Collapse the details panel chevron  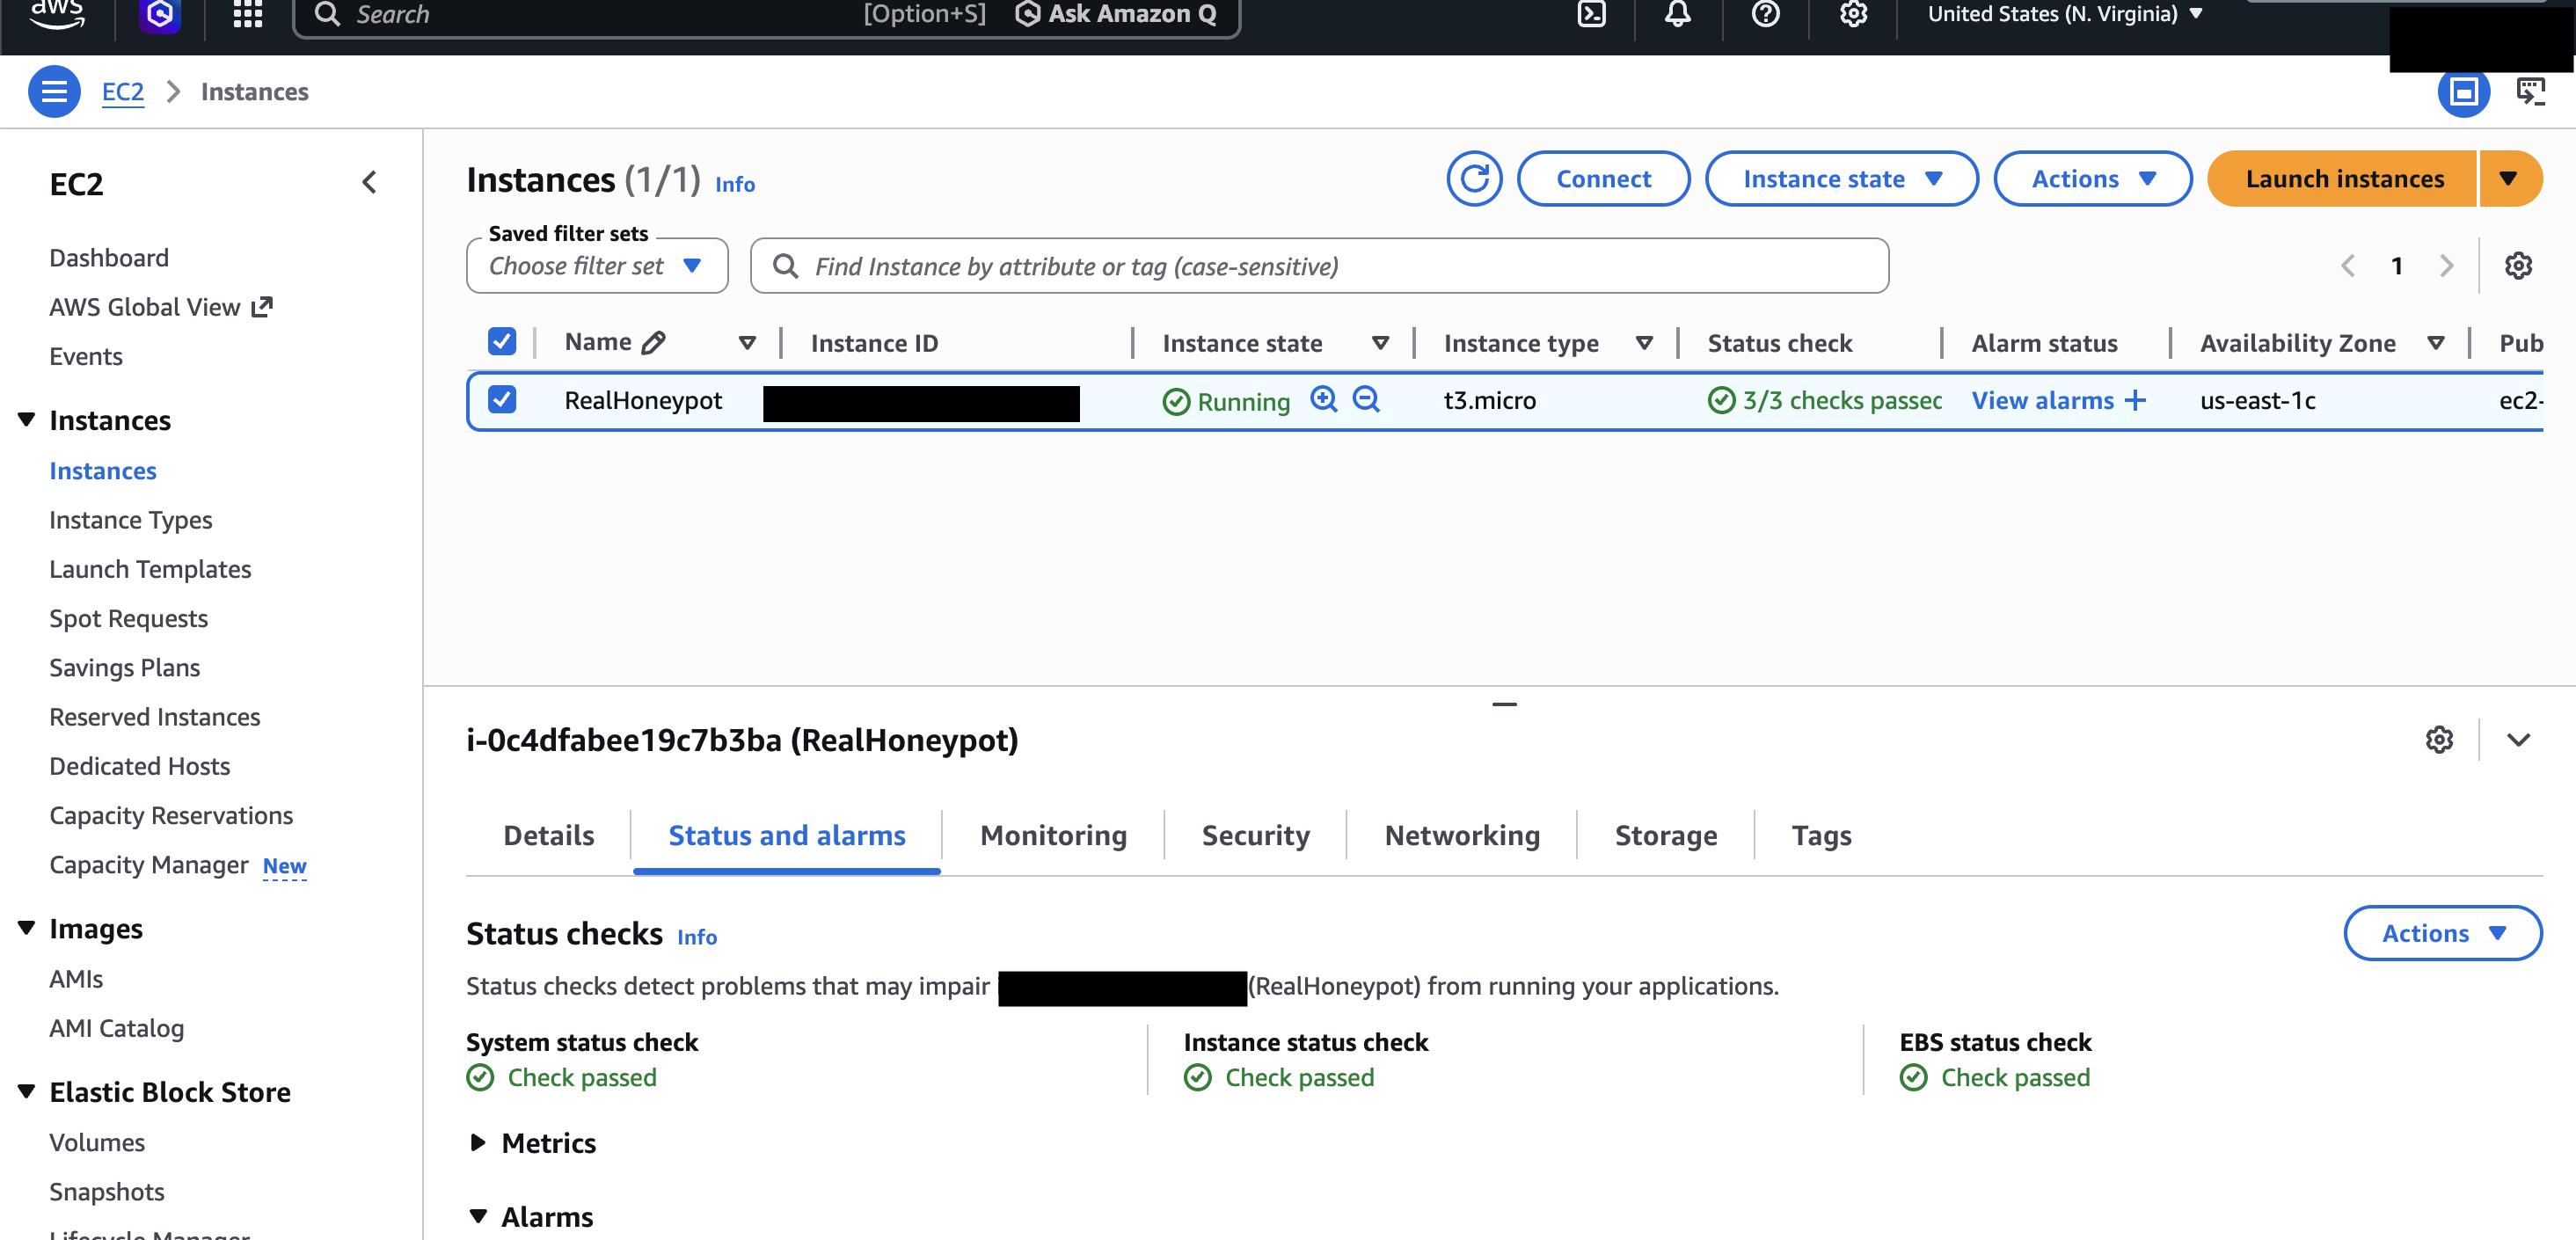(2518, 740)
